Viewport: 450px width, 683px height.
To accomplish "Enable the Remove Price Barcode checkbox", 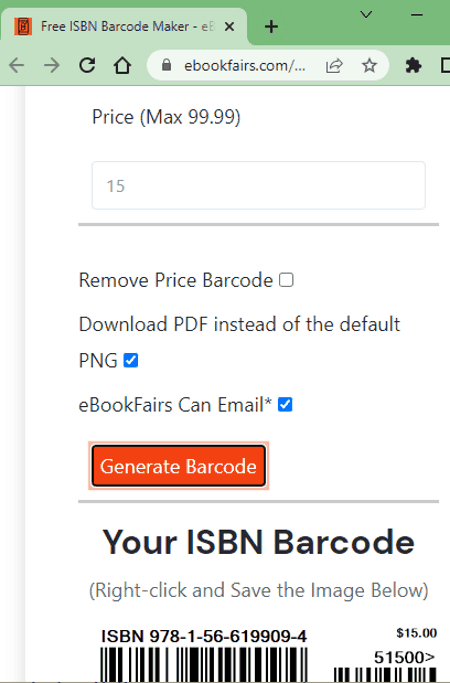I will (286, 280).
